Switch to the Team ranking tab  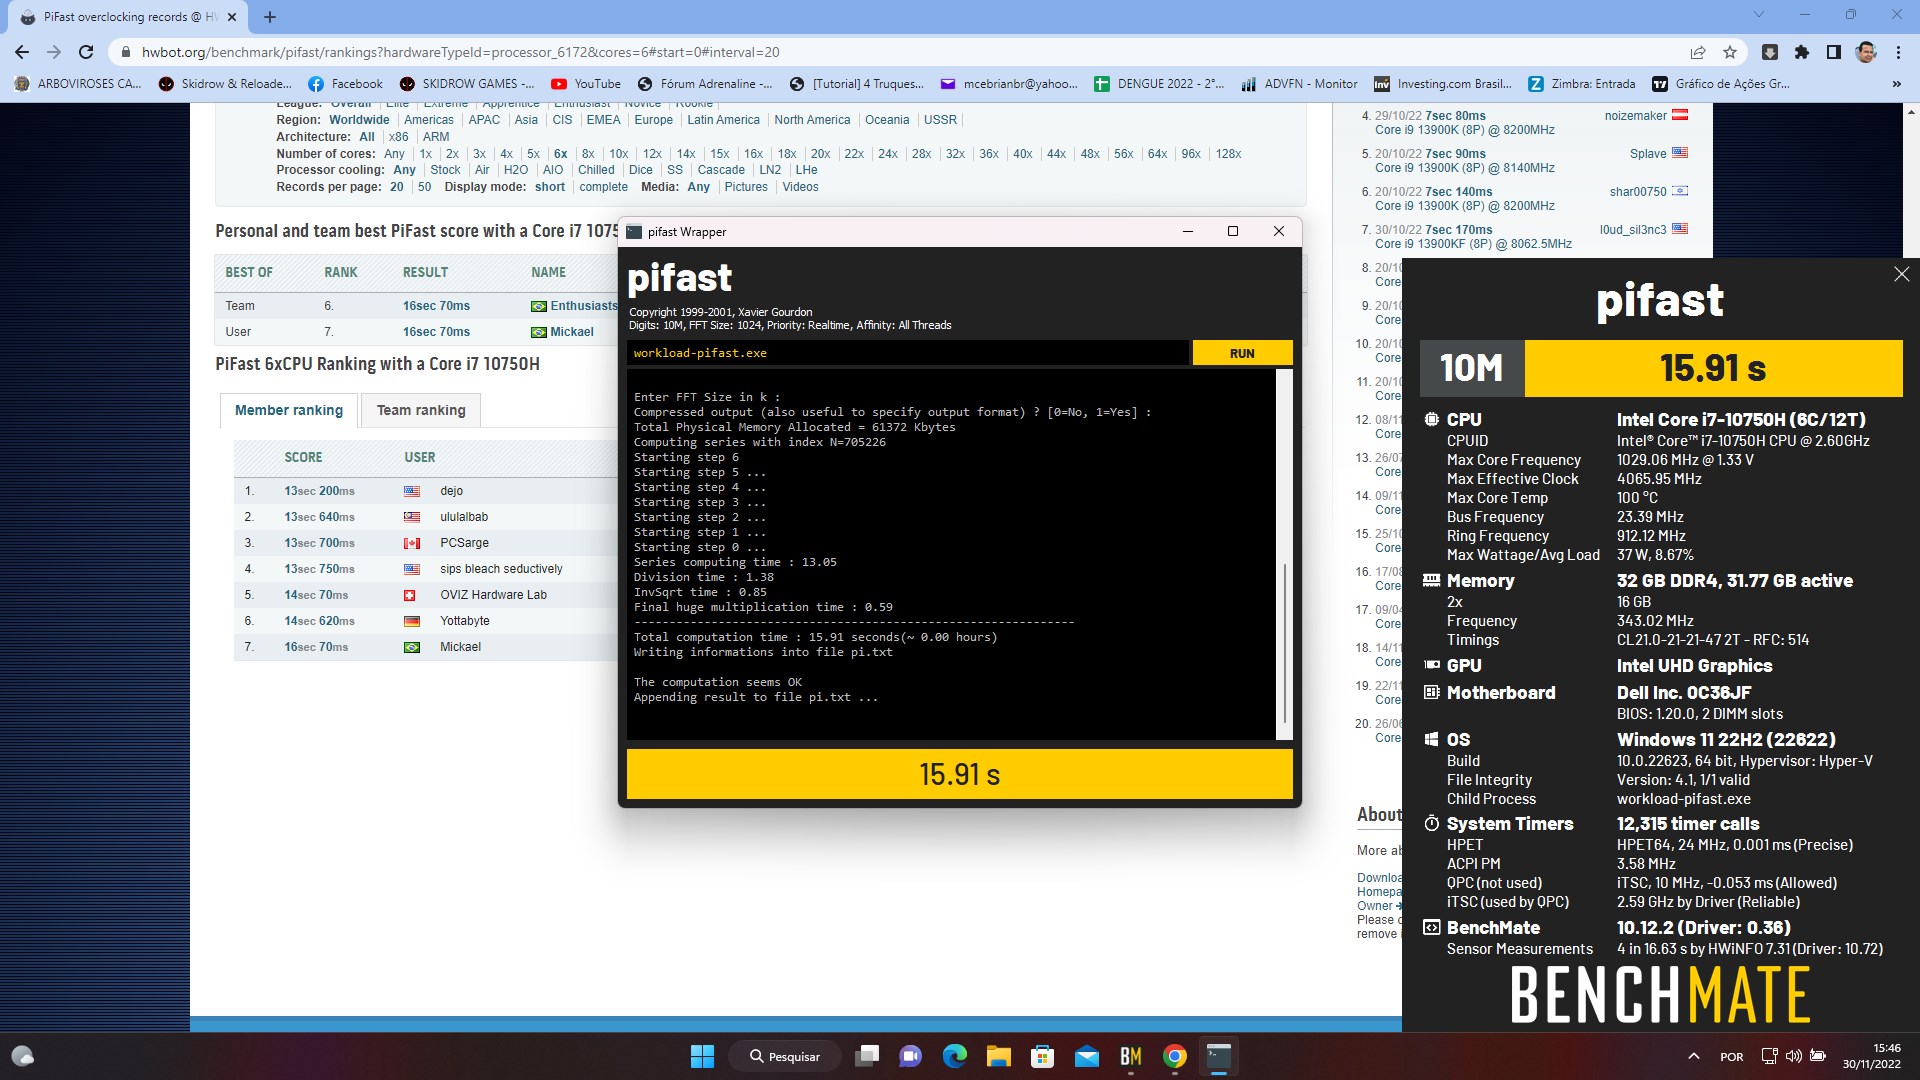(x=421, y=410)
